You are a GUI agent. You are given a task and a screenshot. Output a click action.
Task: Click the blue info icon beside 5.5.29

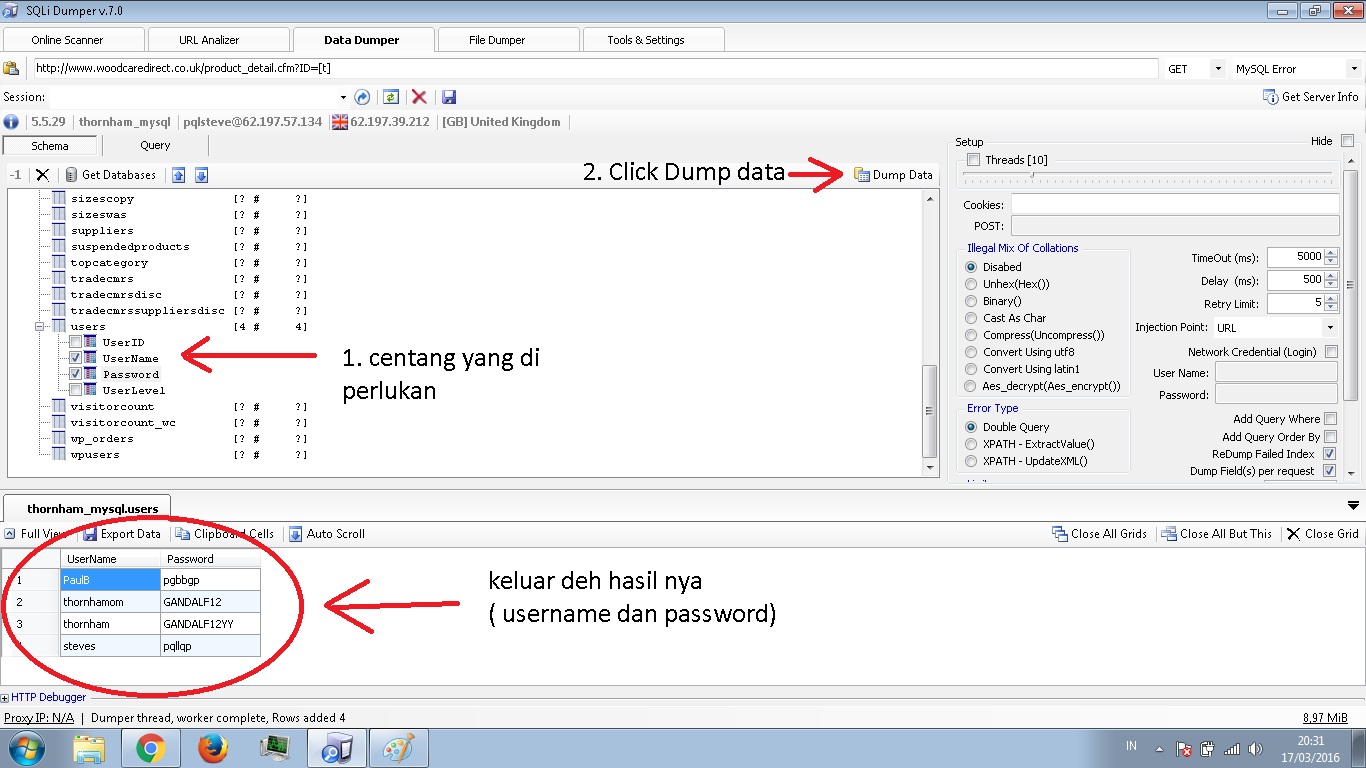click(11, 122)
